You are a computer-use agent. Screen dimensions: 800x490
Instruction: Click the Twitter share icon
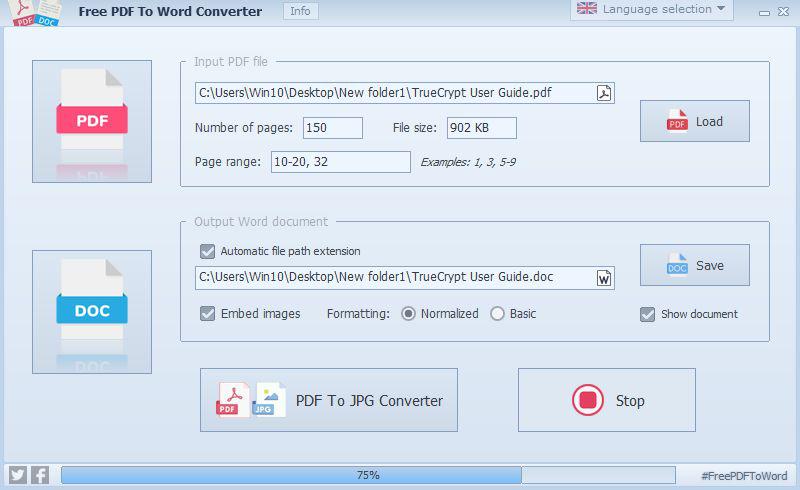point(18,475)
